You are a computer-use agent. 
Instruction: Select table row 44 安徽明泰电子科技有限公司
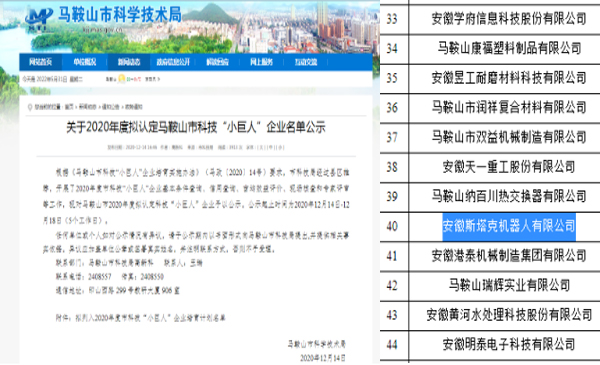point(490,345)
